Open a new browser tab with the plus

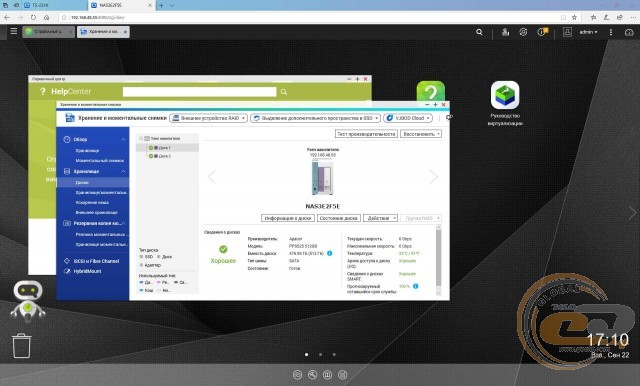(x=161, y=5)
